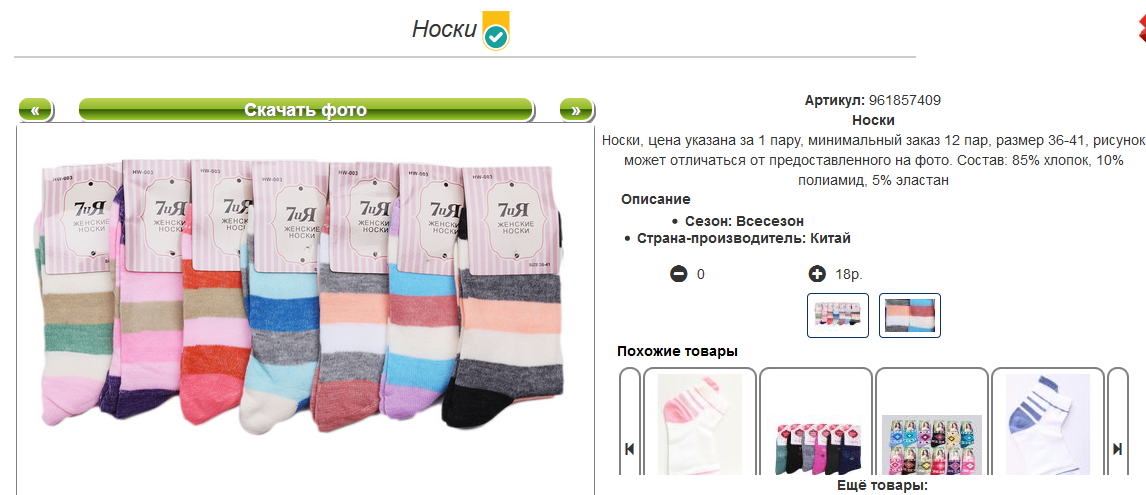Click the red icon in top-right corner
1146x495 pixels.
[x=1141, y=29]
